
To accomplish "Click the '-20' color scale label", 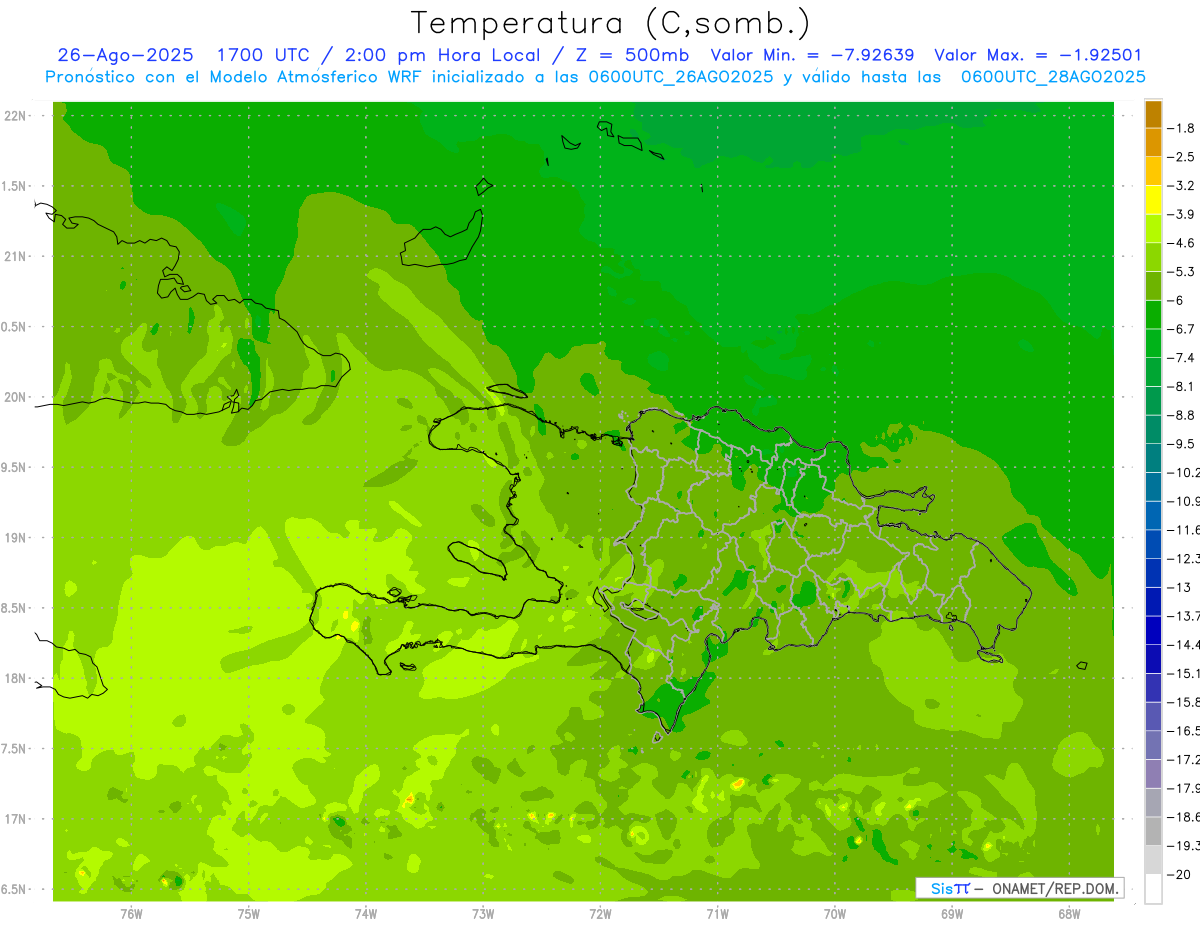I will tap(1179, 874).
